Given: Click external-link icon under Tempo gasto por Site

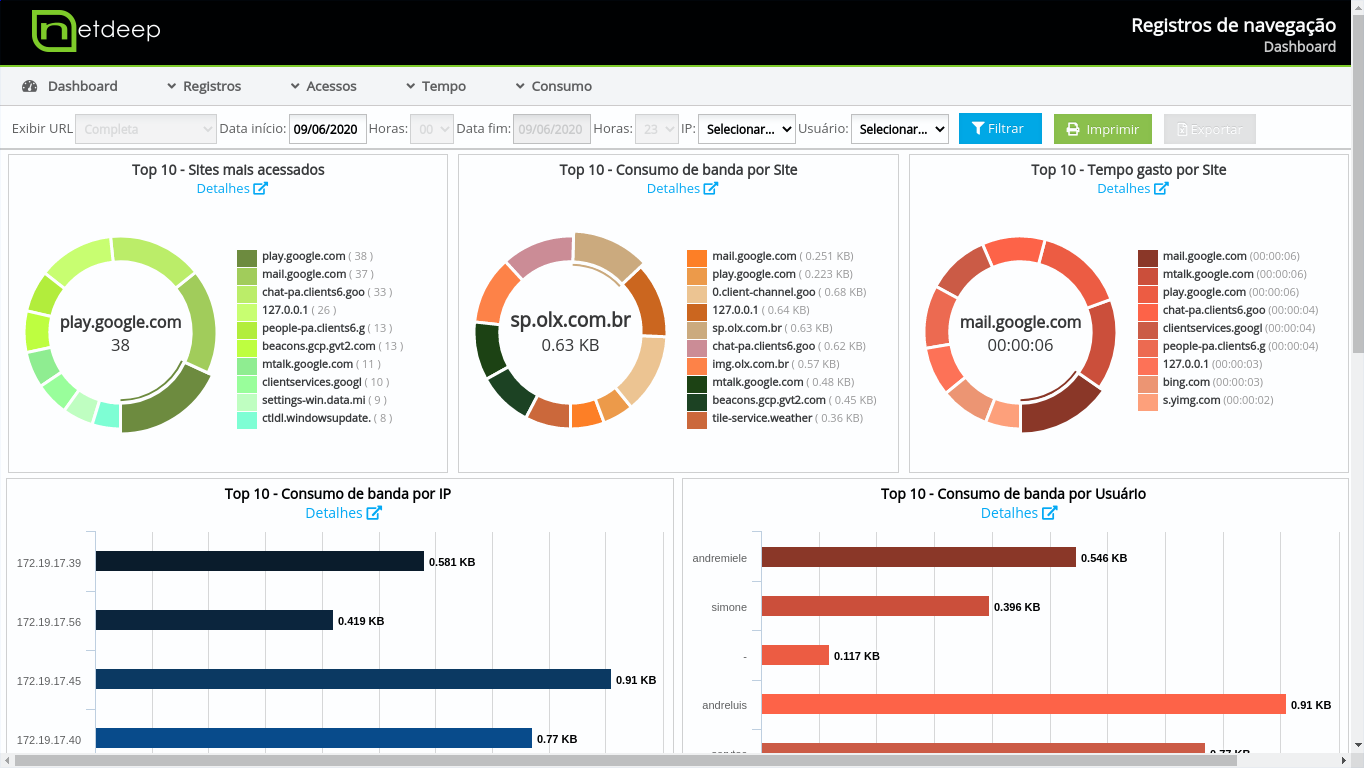Looking at the screenshot, I should (x=1161, y=189).
